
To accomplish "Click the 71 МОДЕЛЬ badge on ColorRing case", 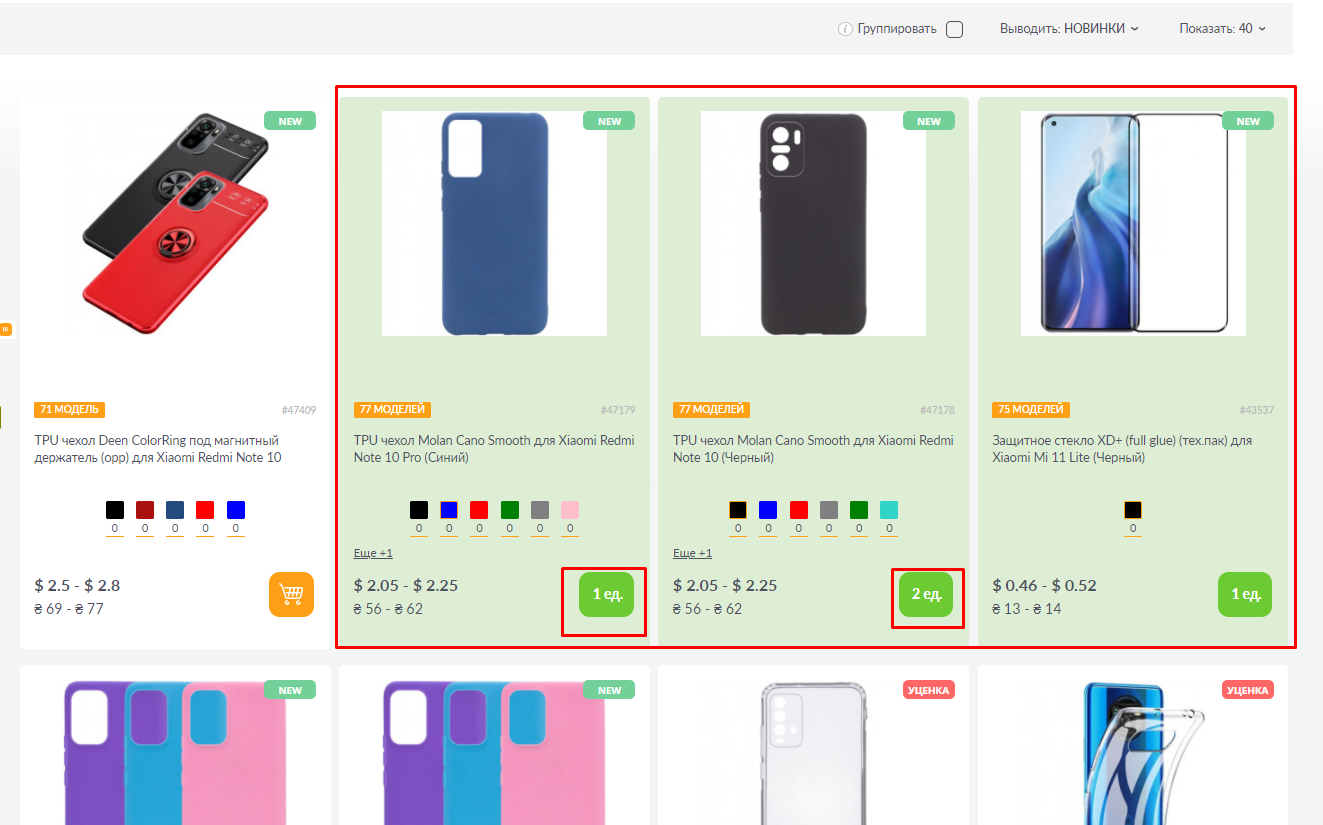I will pyautogui.click(x=70, y=409).
